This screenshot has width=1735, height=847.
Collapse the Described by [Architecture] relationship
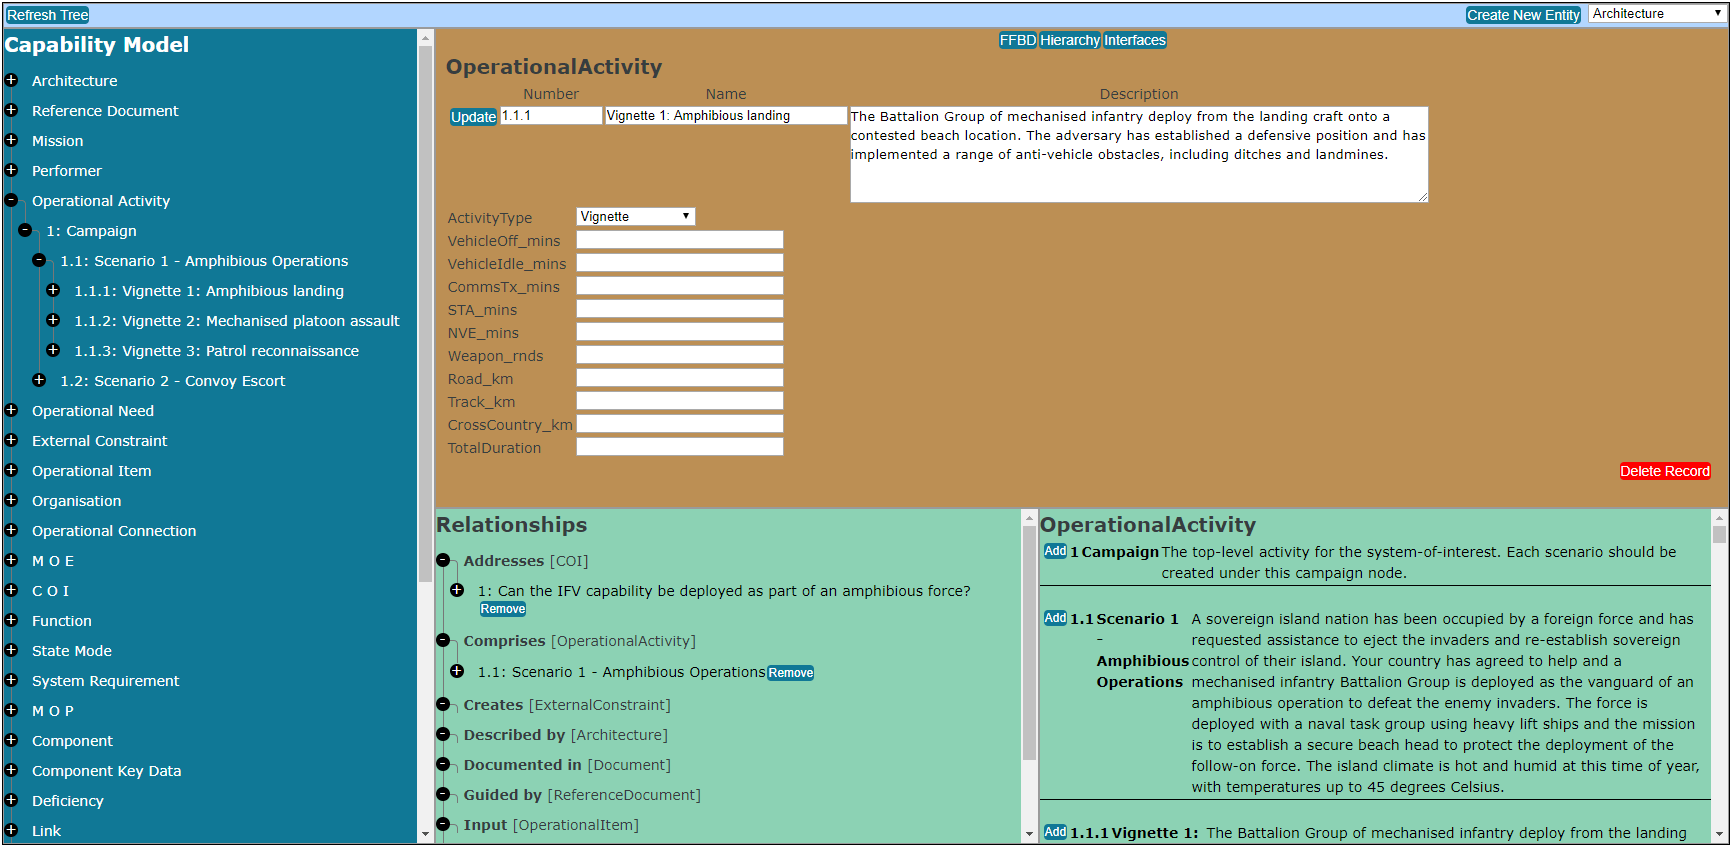click(x=443, y=734)
